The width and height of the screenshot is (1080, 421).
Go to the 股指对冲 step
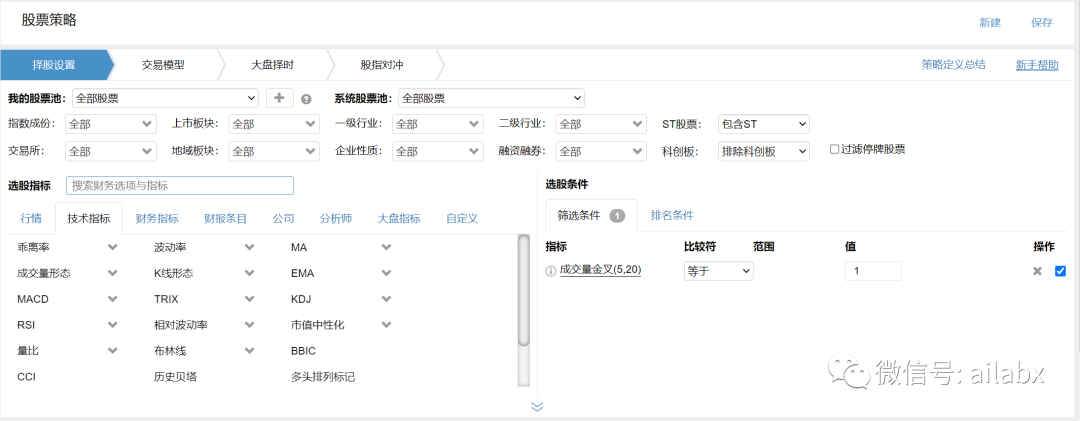click(382, 65)
